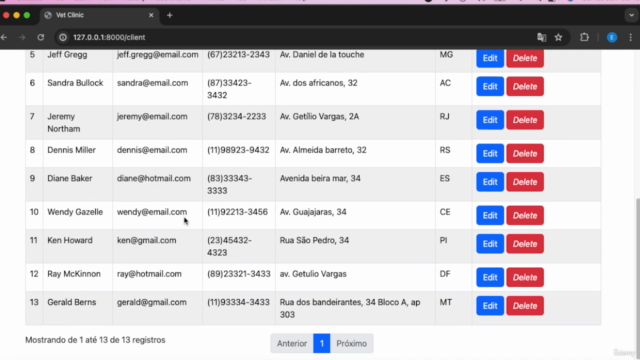
Task: Select the Vet Clinic tab
Action: pos(98,15)
